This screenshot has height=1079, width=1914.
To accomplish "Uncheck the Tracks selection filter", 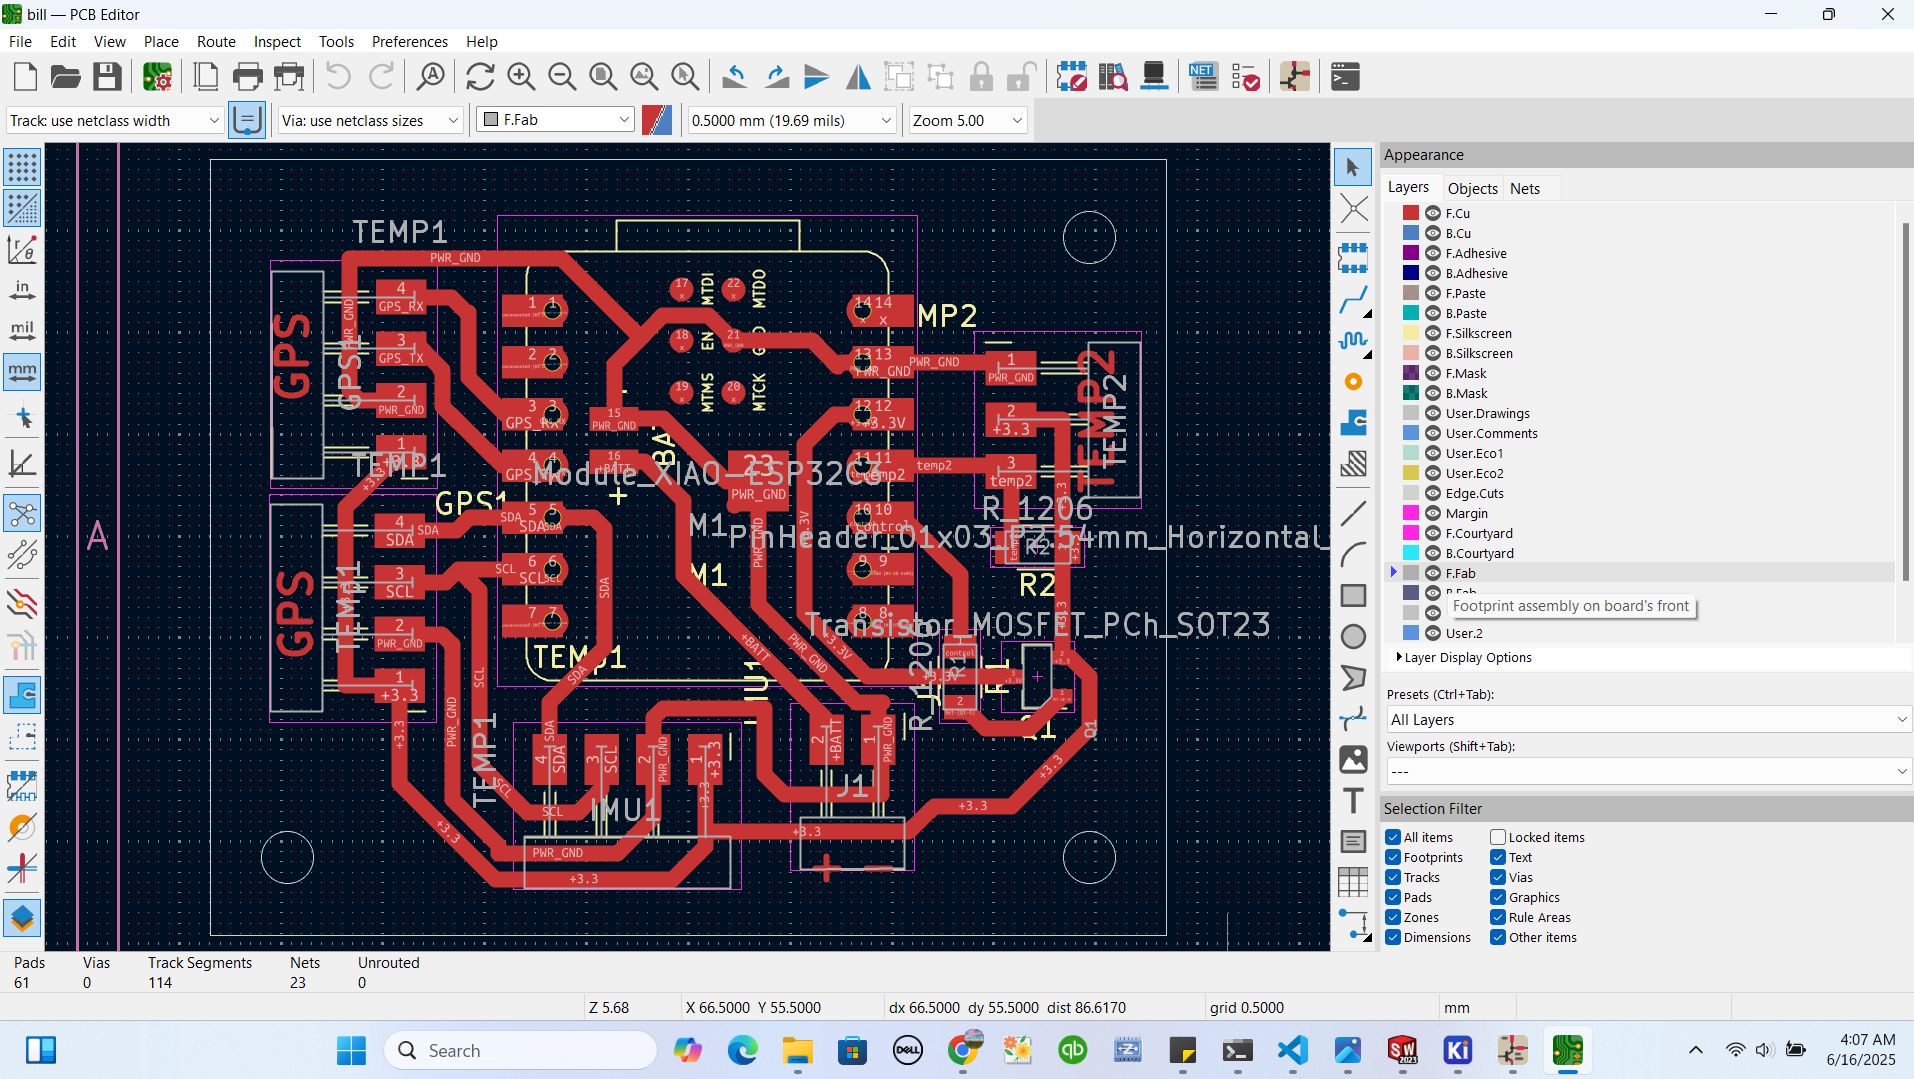I will (1393, 877).
